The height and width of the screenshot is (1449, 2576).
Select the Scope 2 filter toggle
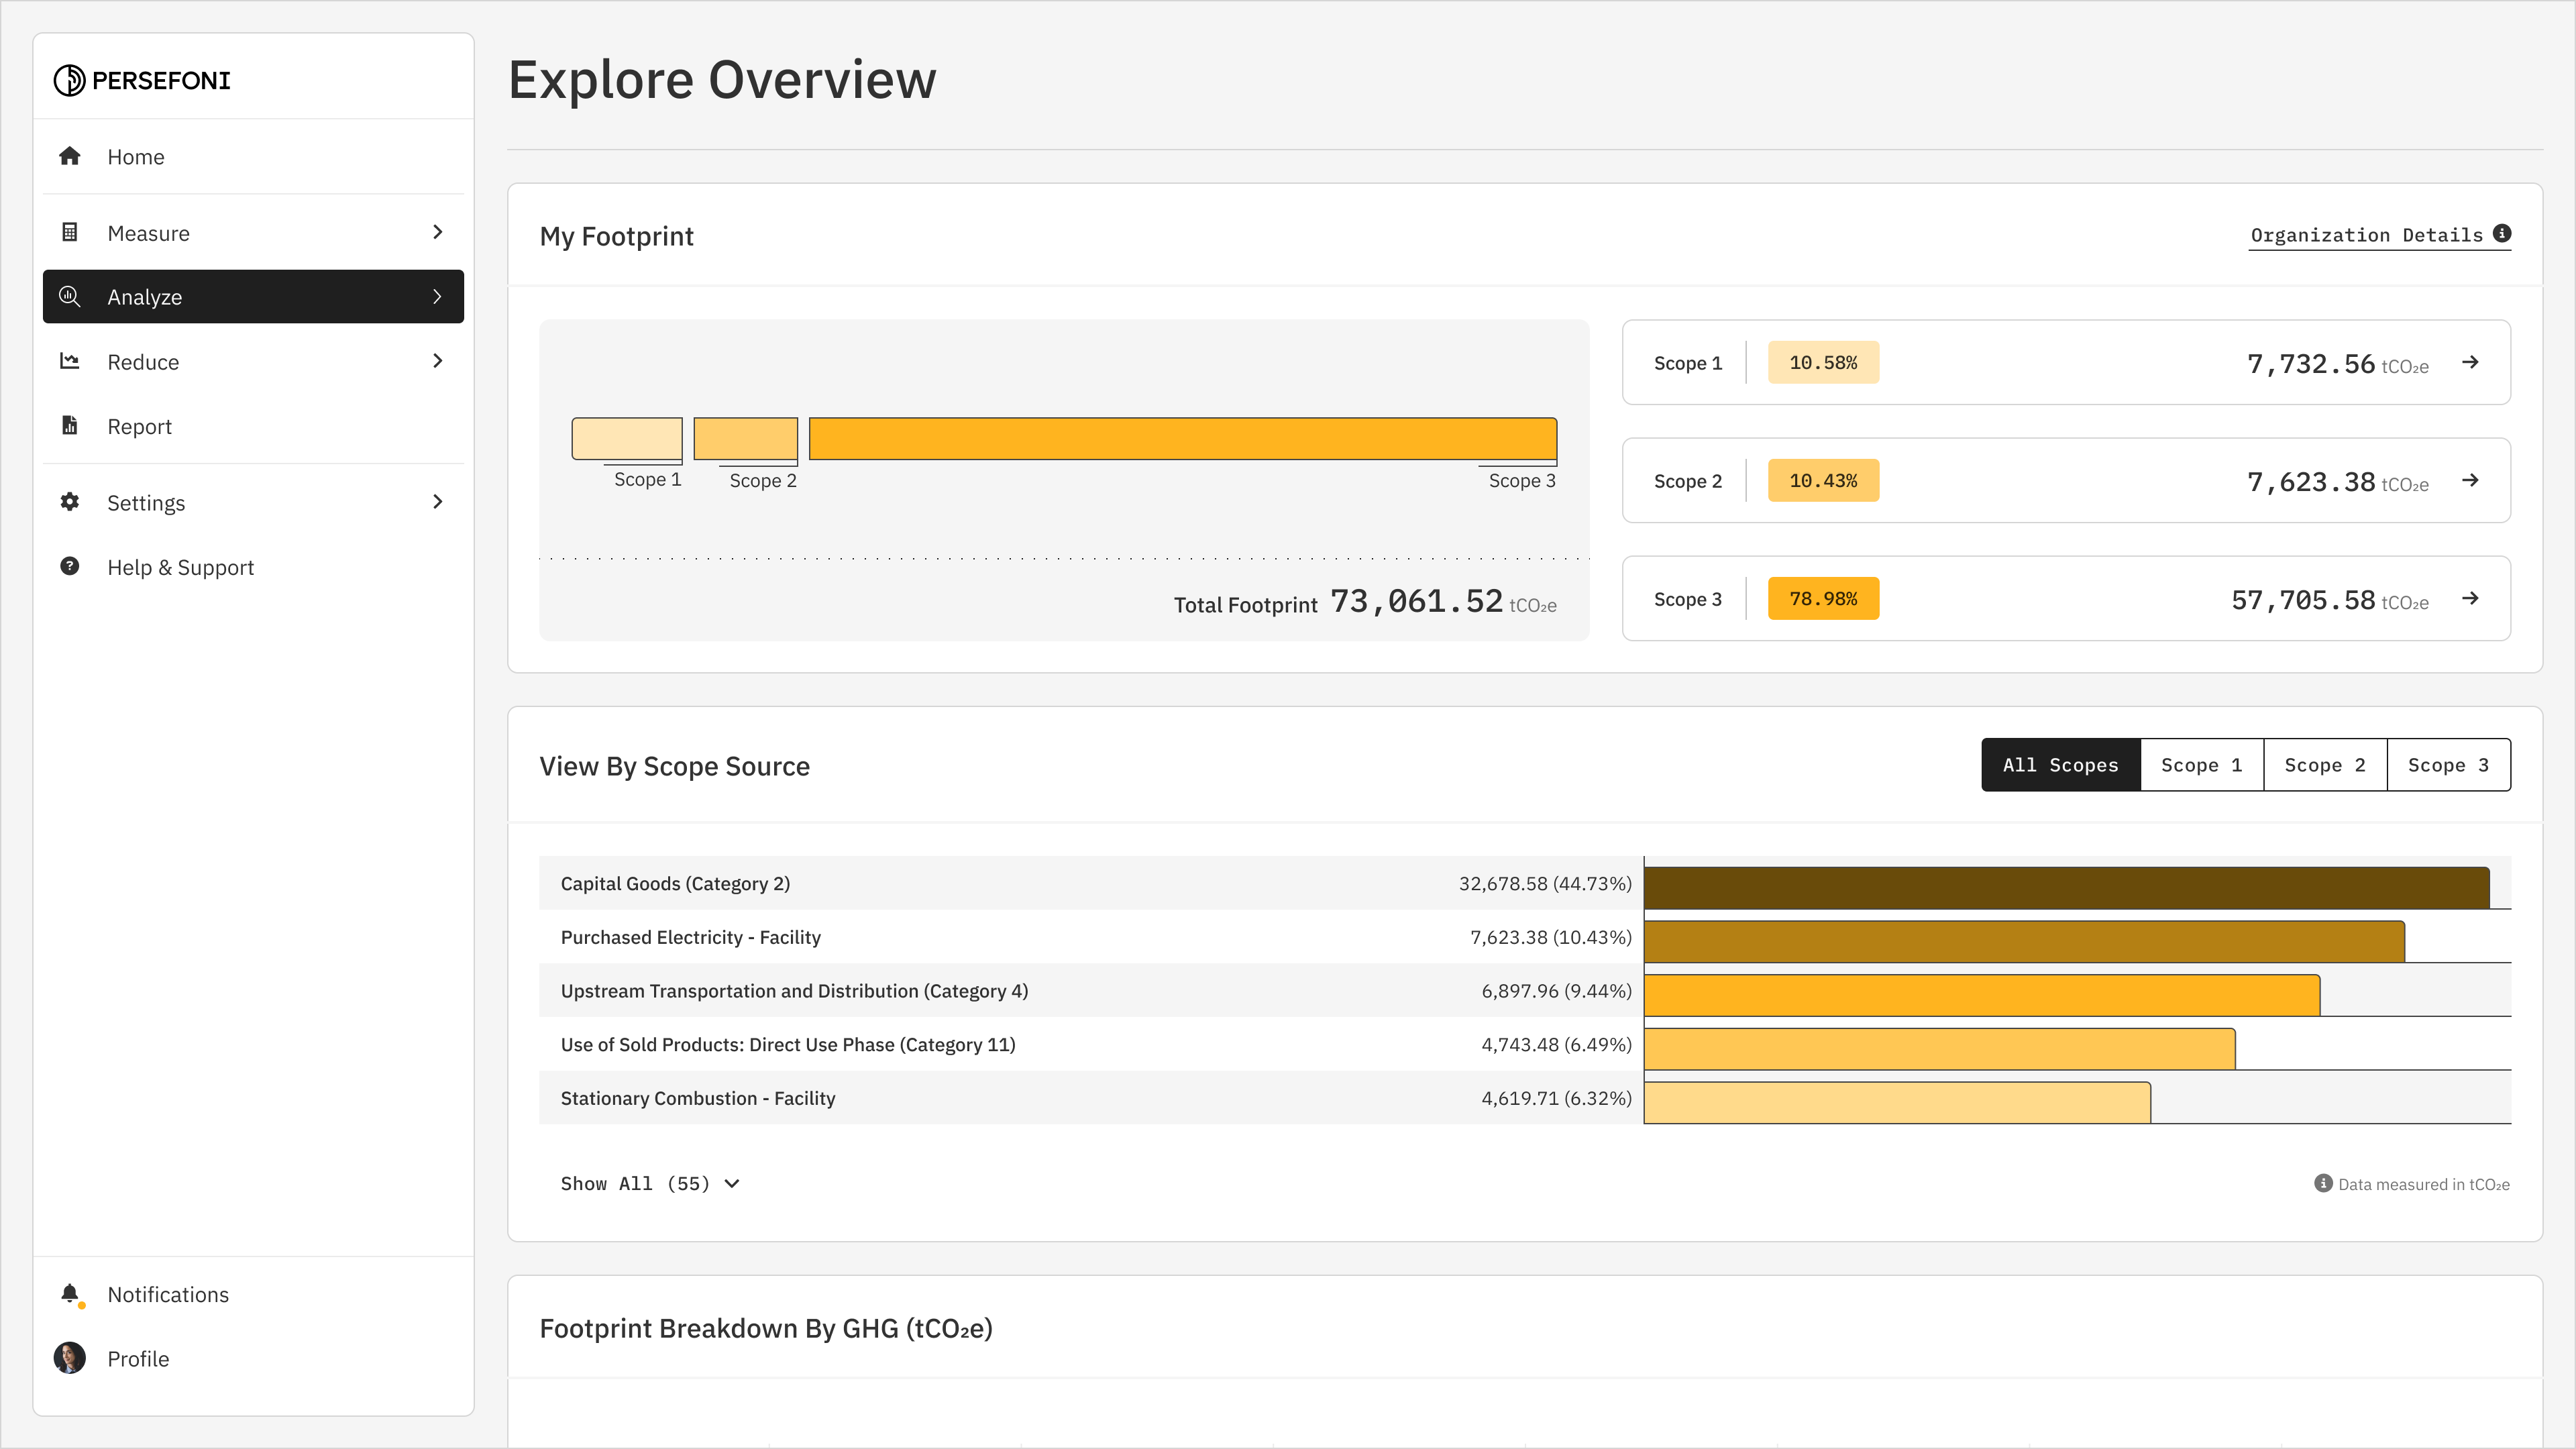[2324, 765]
